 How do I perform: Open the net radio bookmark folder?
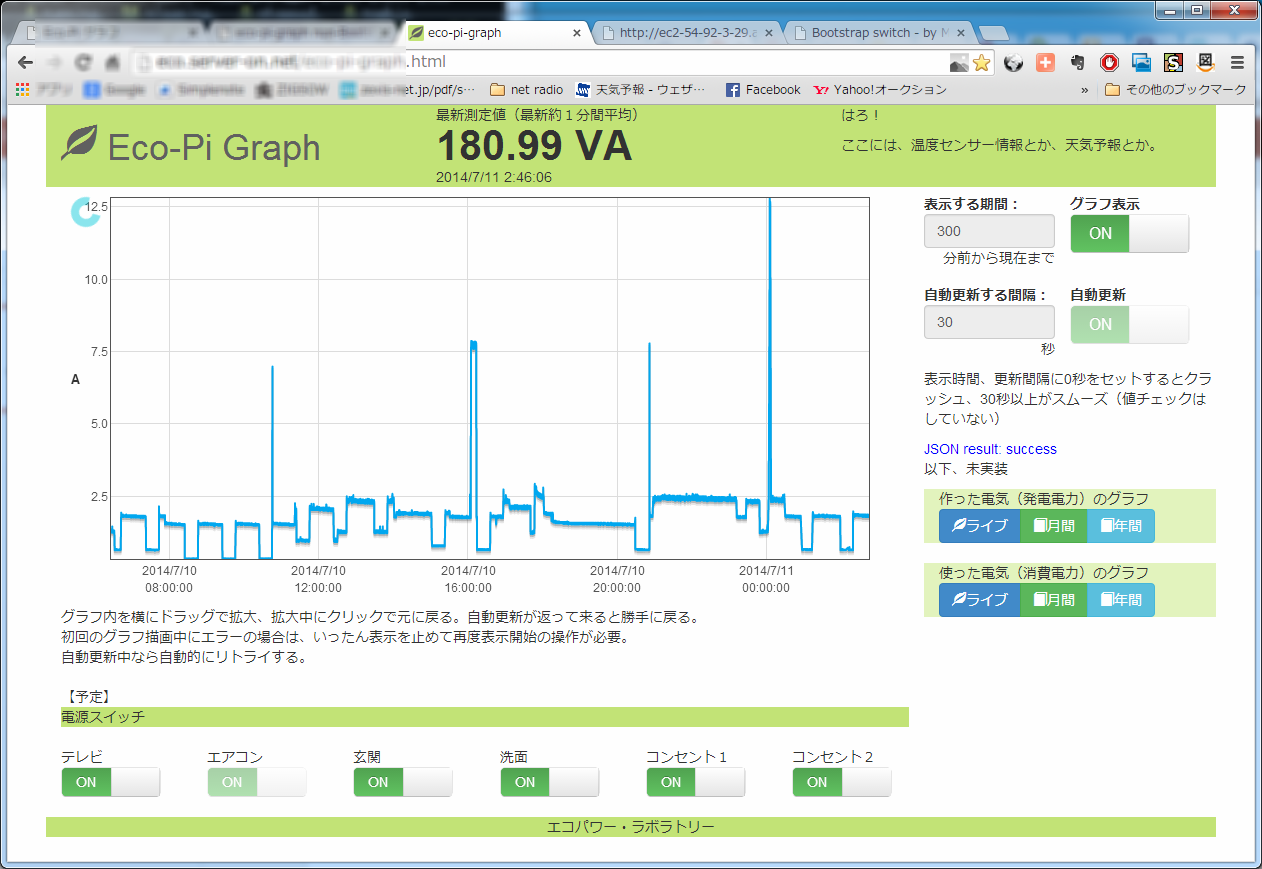point(526,90)
